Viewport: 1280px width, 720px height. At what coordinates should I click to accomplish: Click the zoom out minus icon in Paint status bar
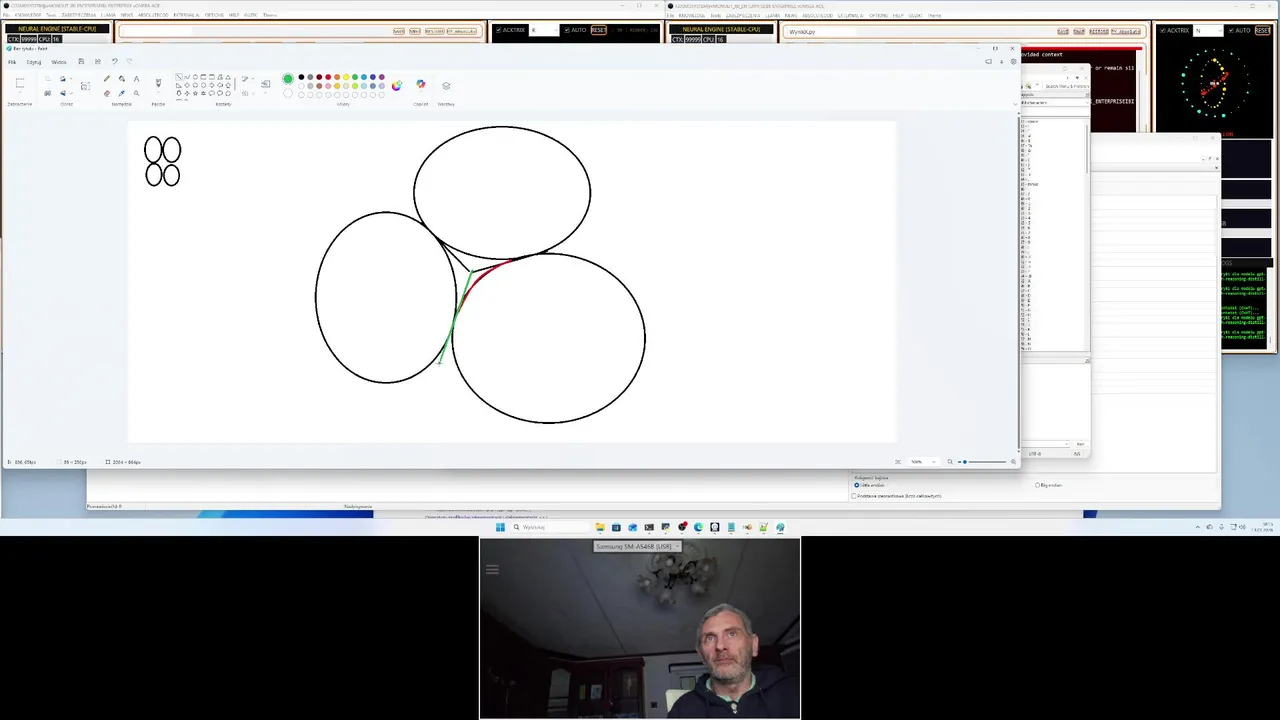(950, 462)
